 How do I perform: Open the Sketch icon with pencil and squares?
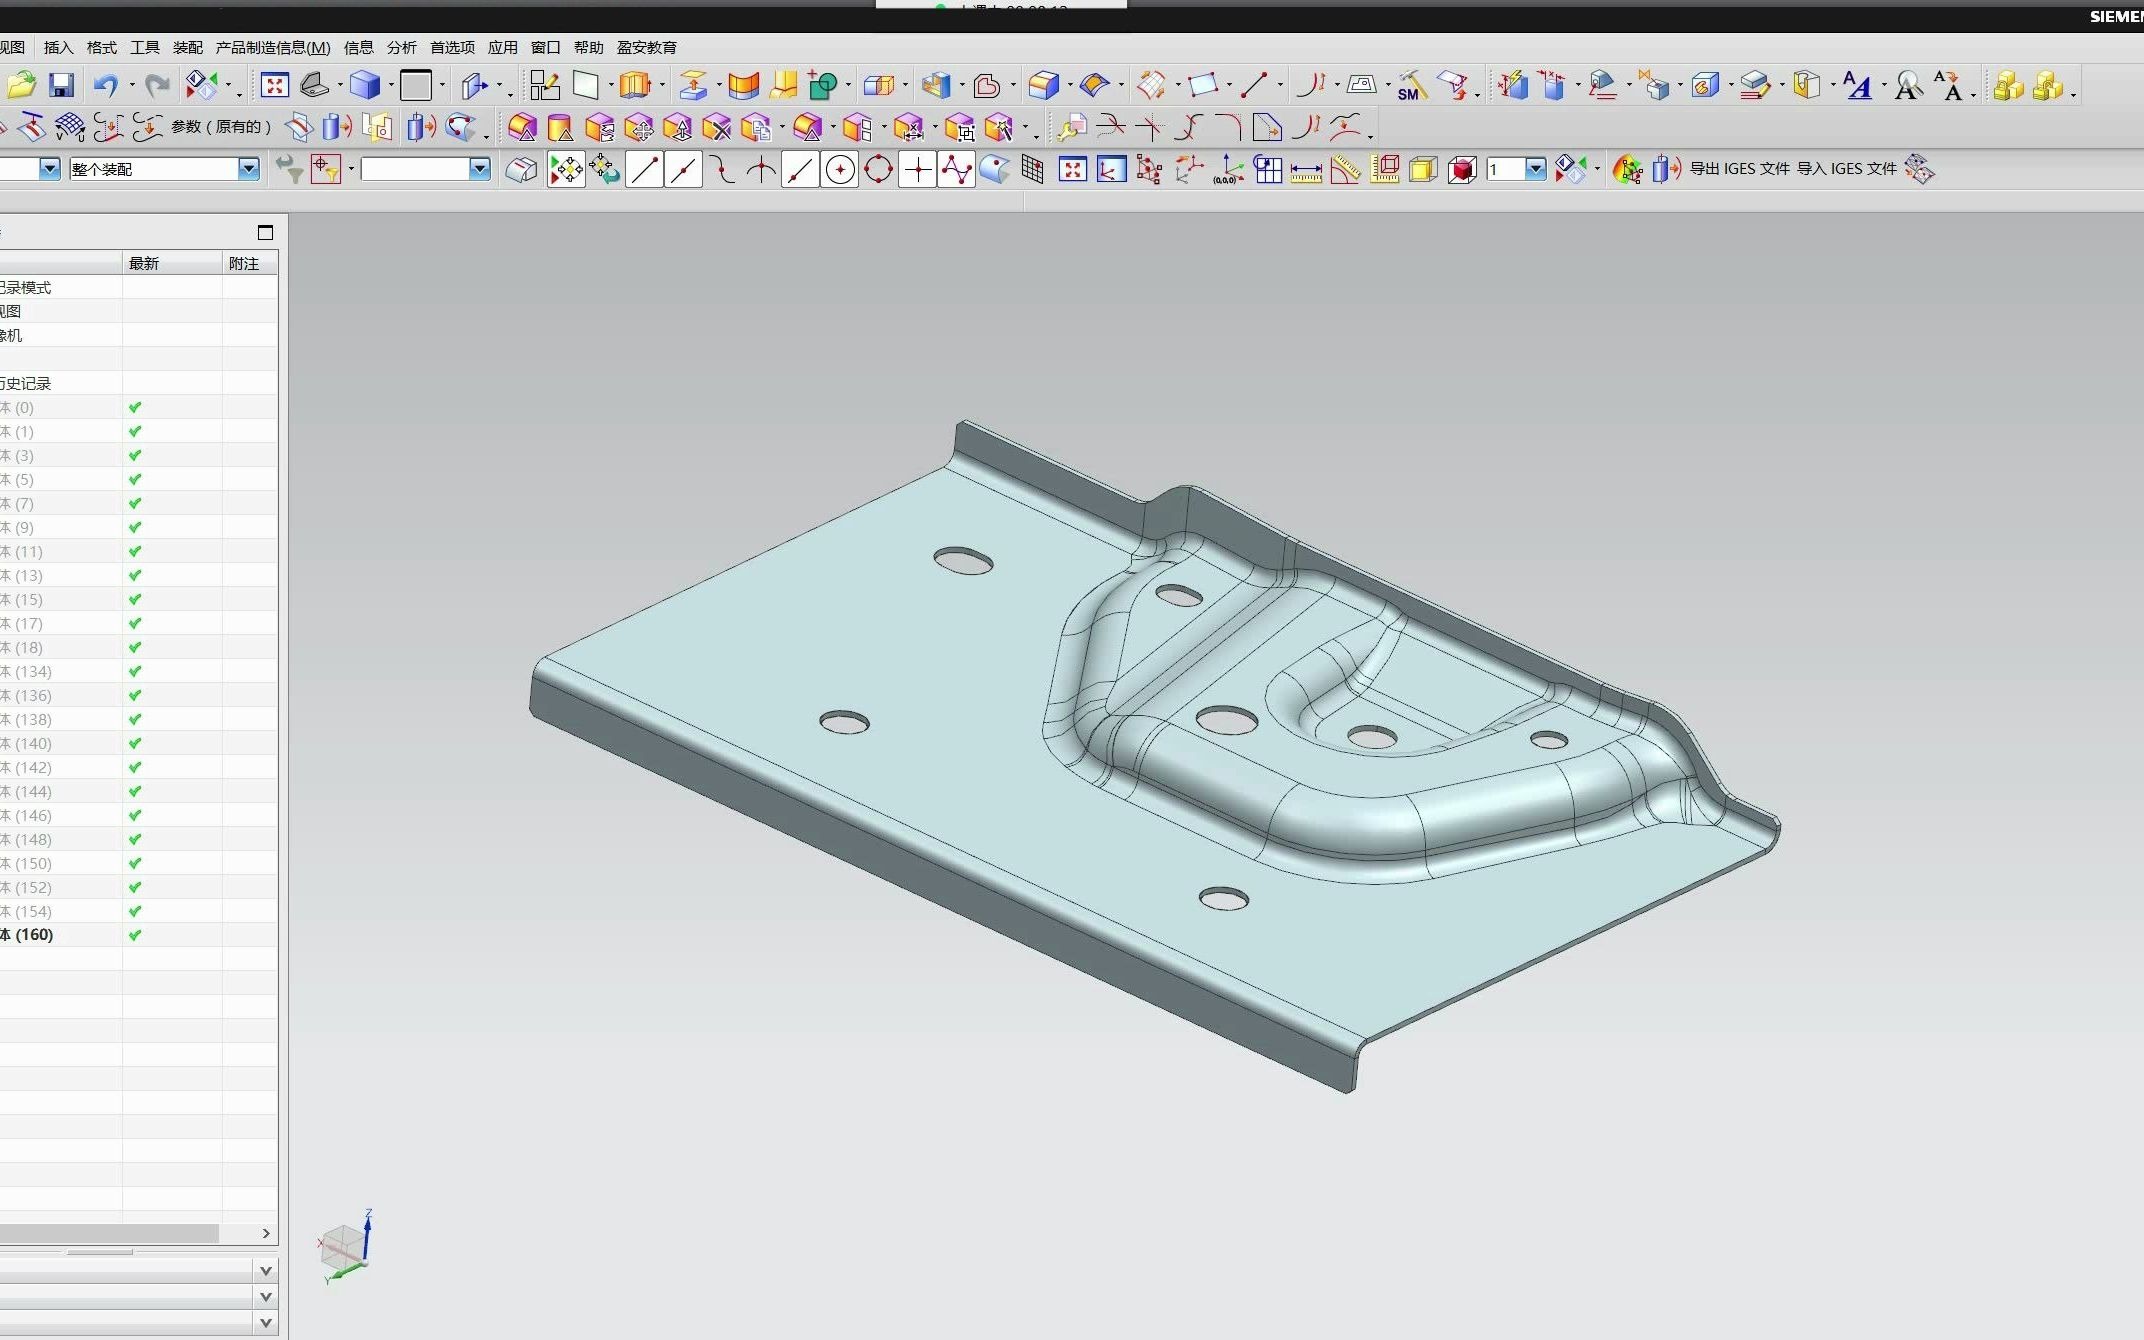[544, 86]
